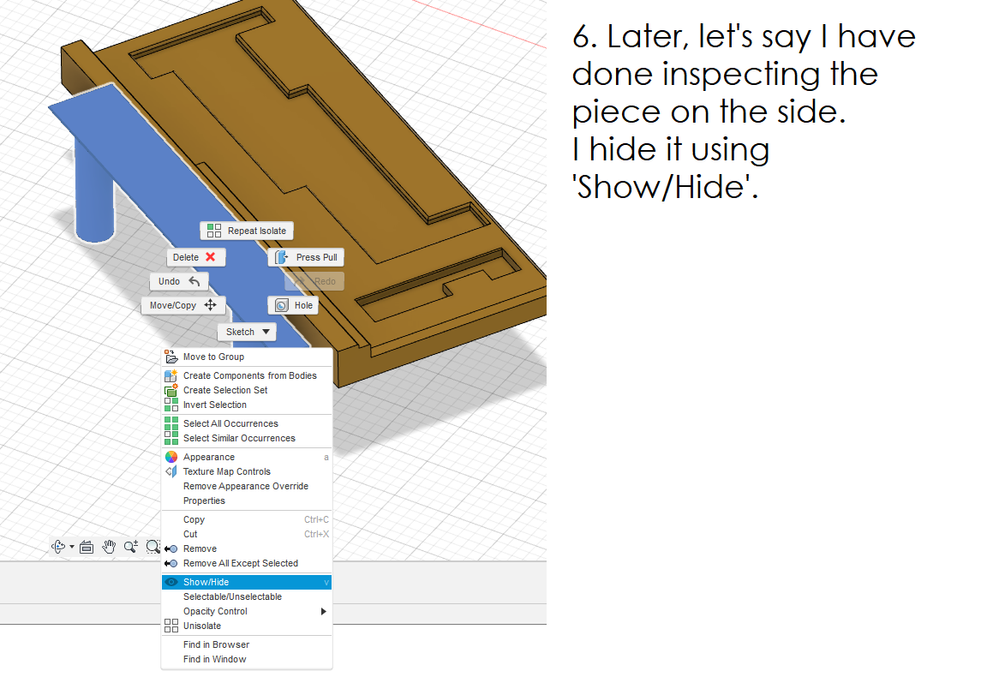
Task: Click the Zoom Window icon
Action: 153,546
